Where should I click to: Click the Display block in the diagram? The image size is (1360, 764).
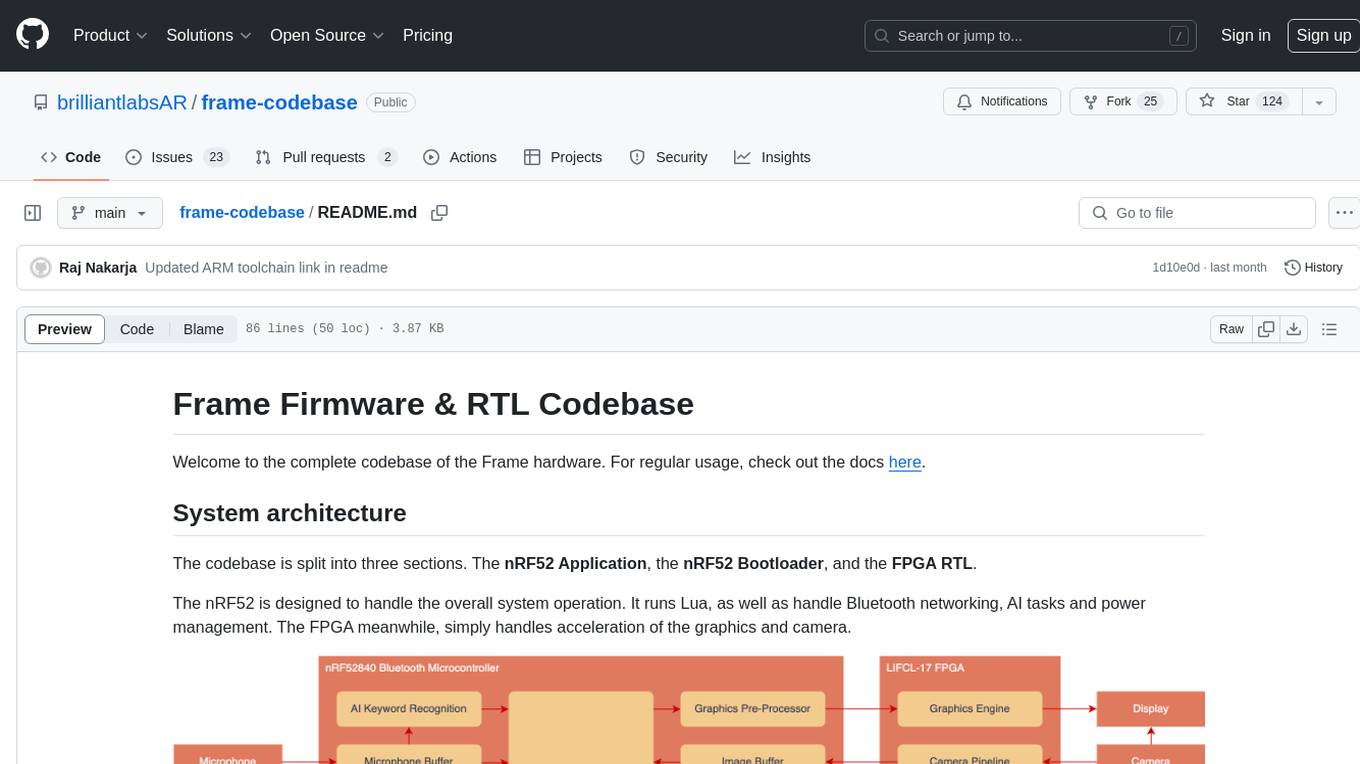tap(1150, 708)
